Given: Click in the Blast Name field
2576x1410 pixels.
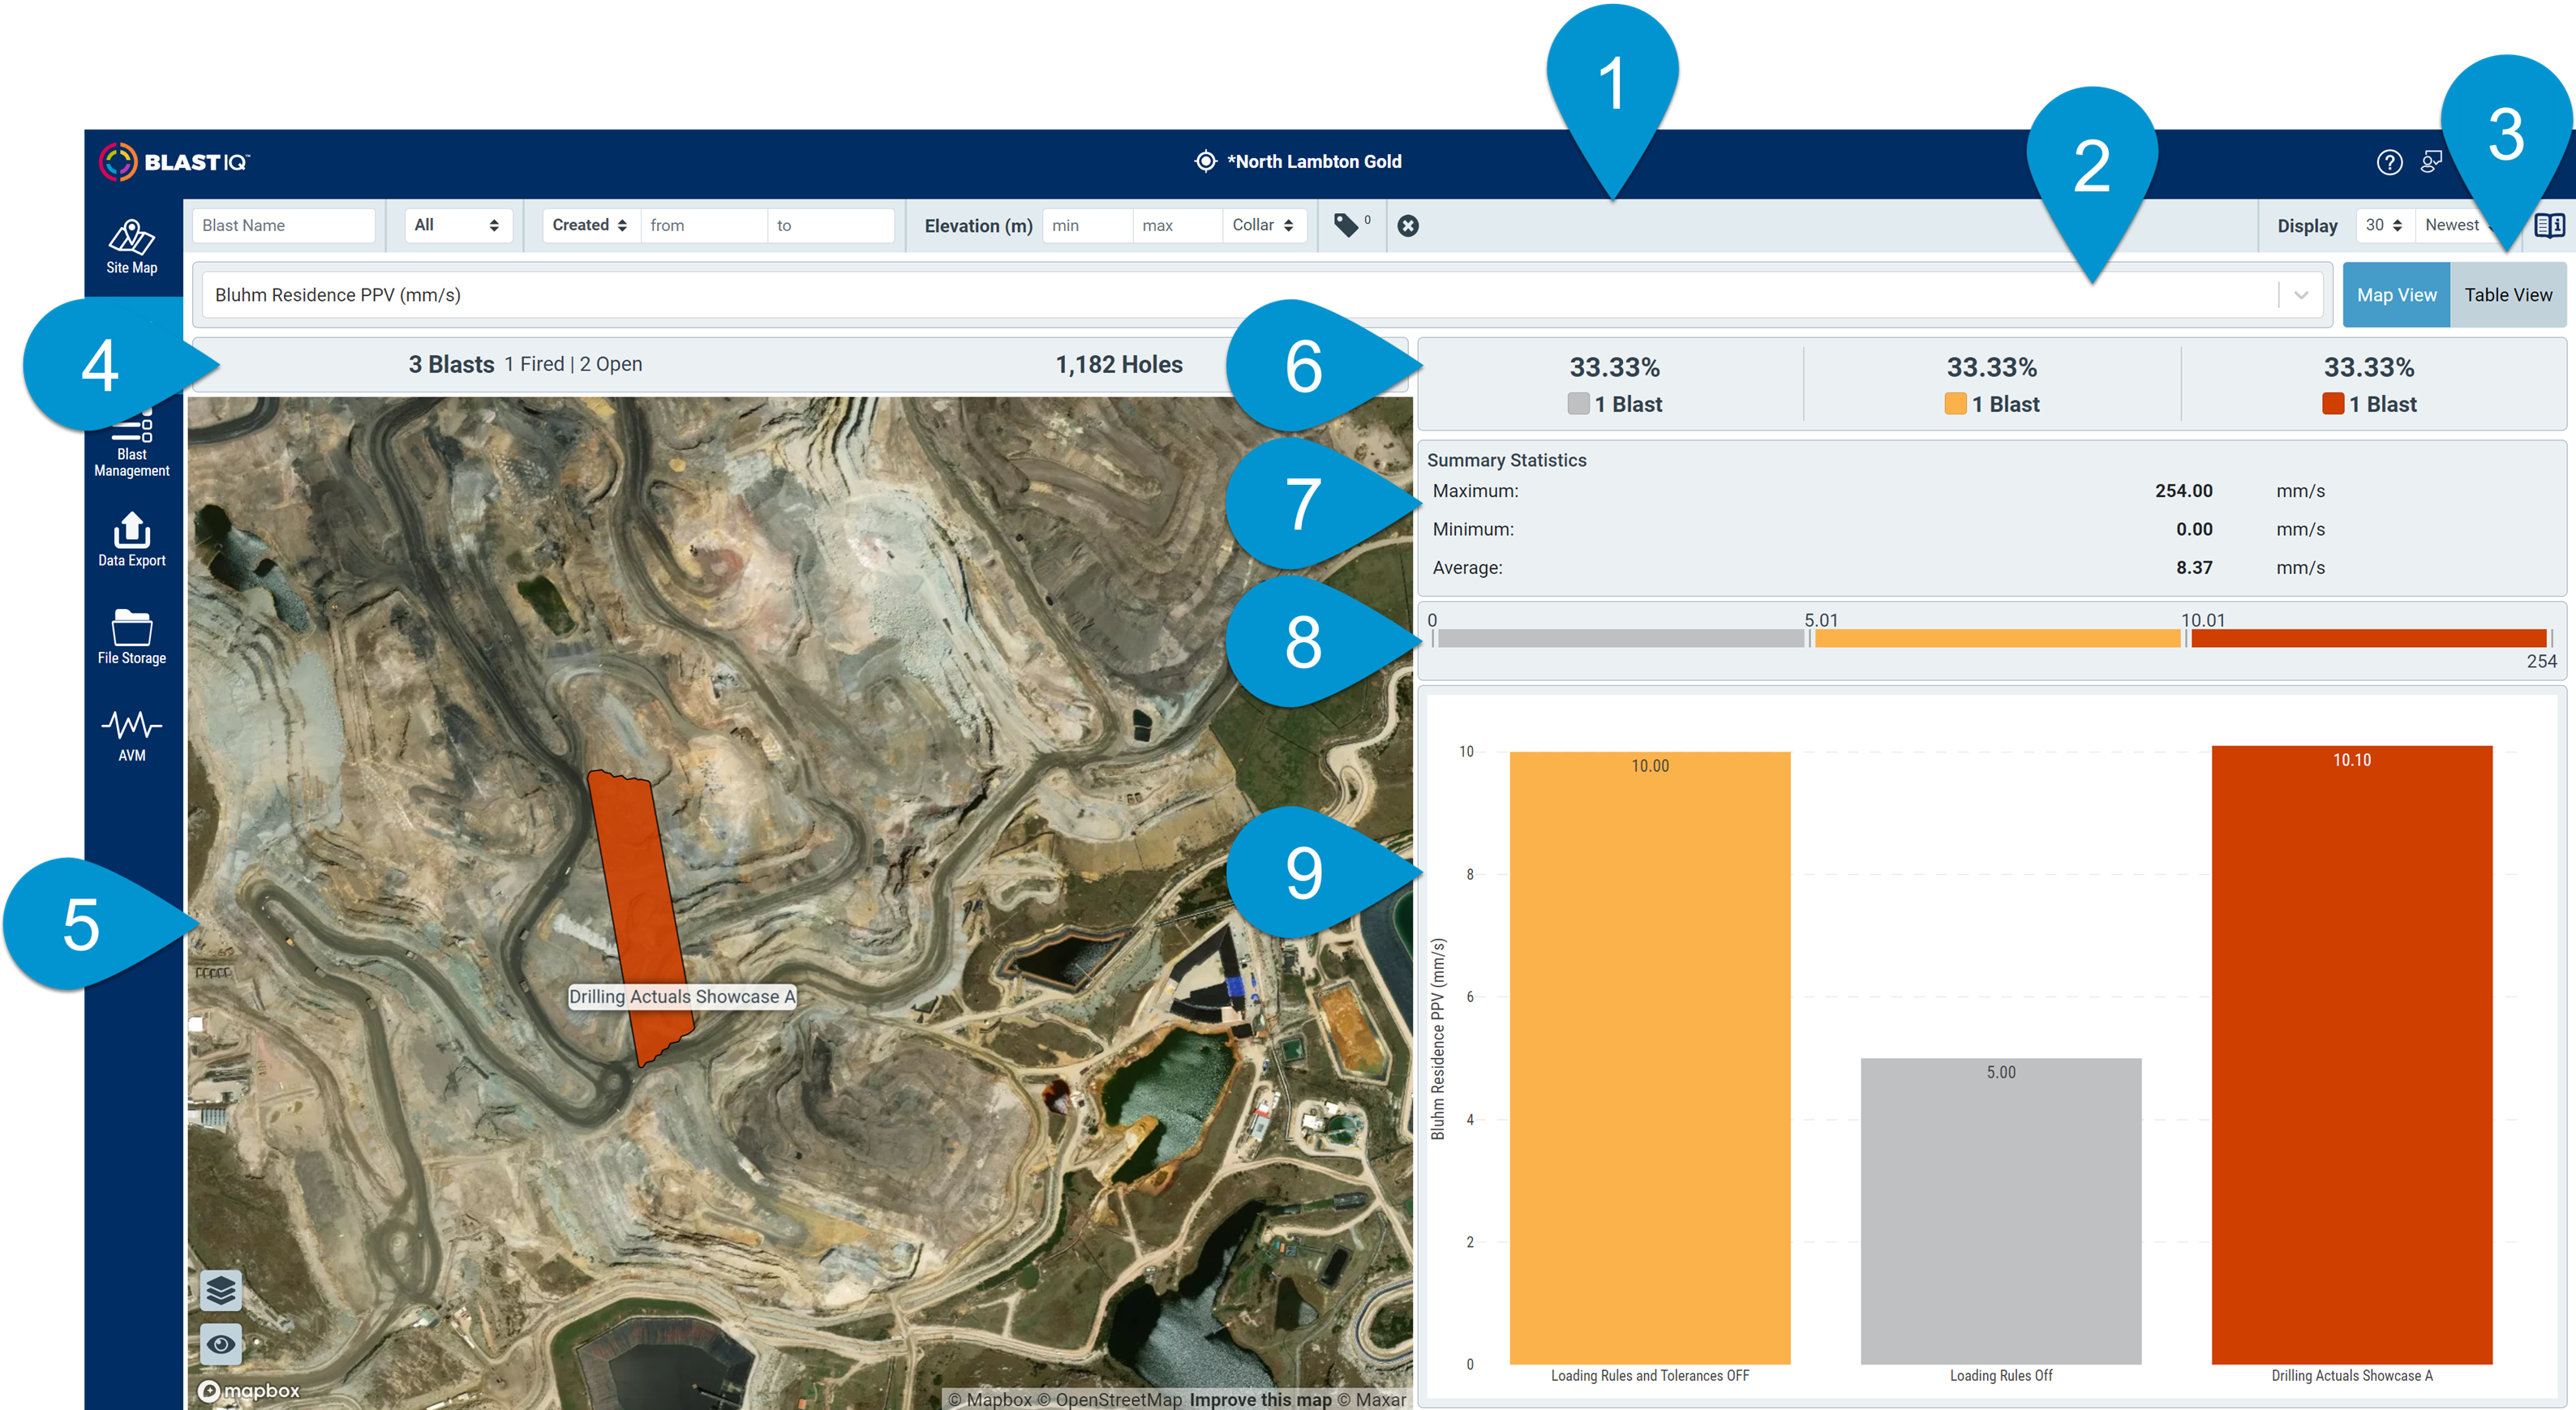Looking at the screenshot, I should click(284, 226).
